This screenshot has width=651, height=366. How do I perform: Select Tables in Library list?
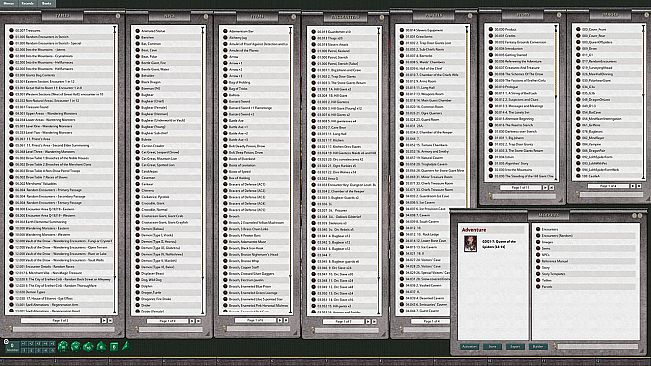(x=586, y=280)
